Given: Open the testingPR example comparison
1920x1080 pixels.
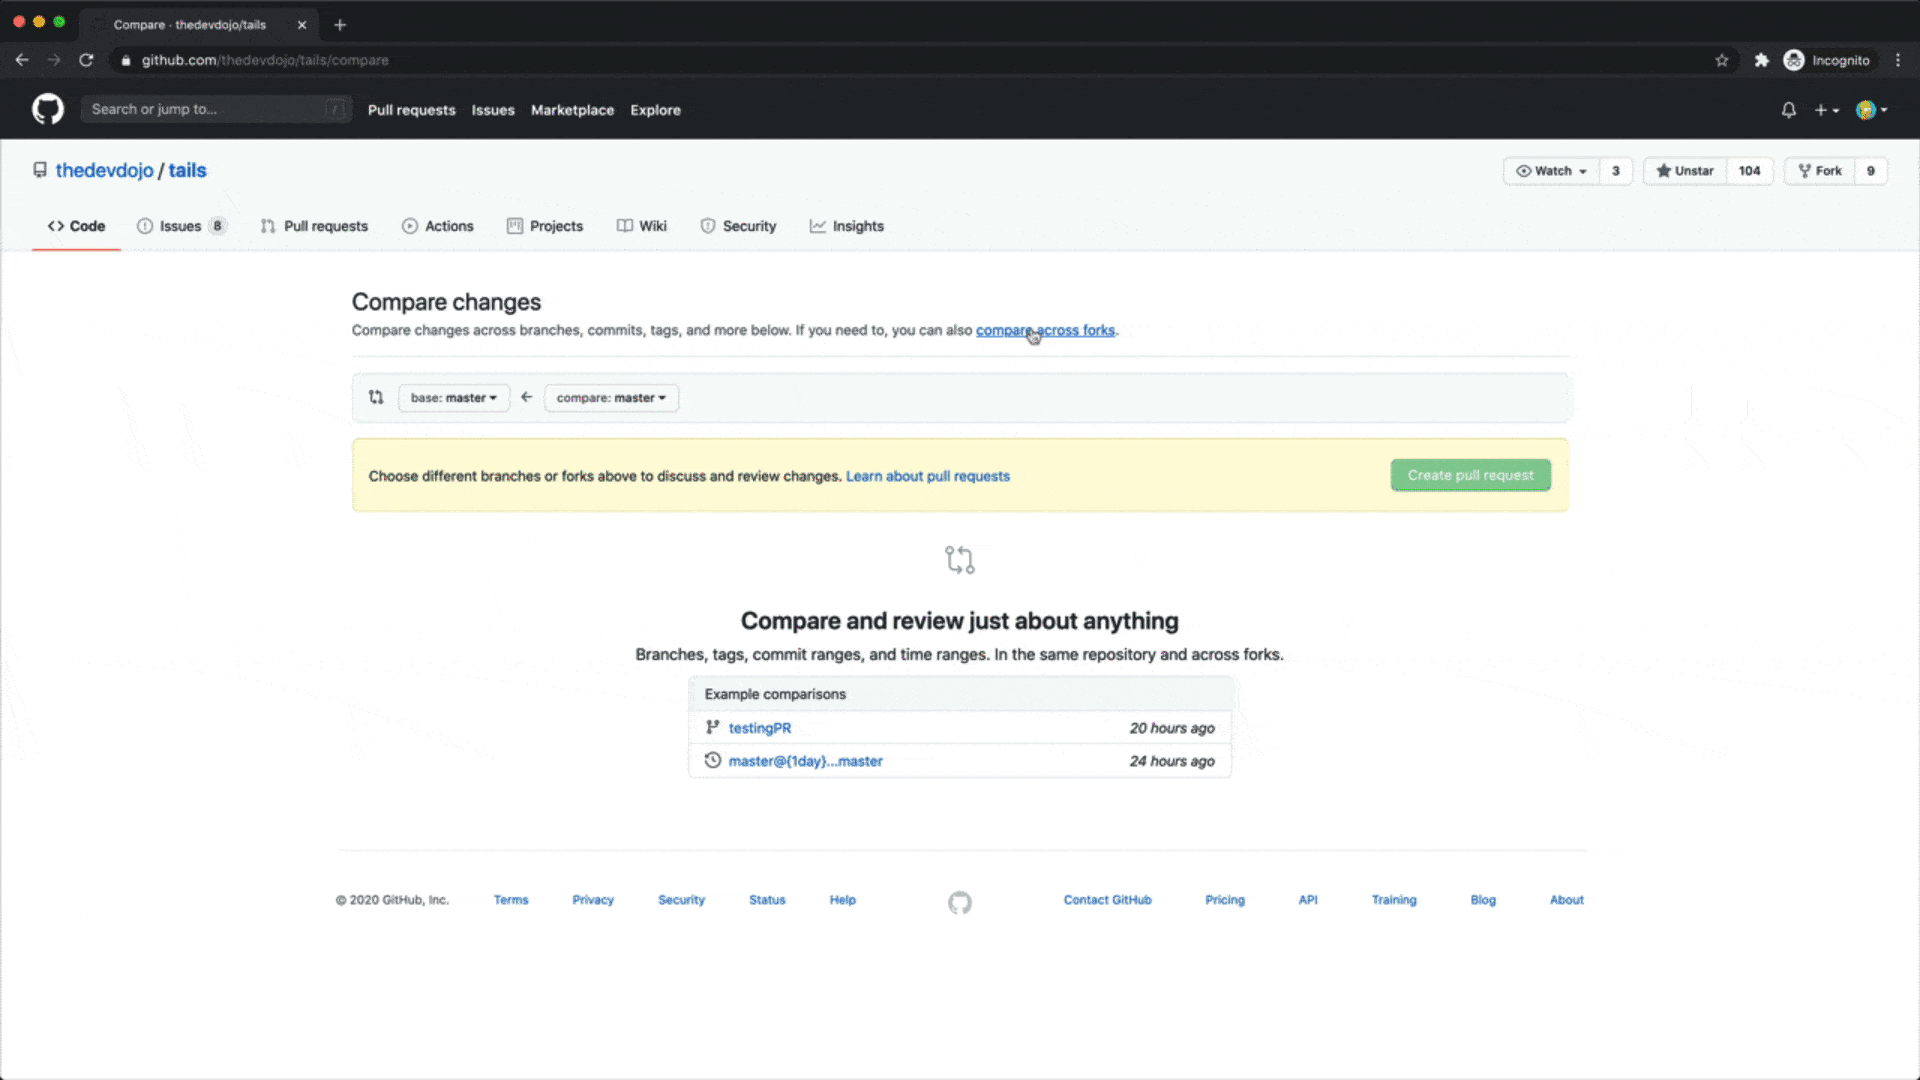Looking at the screenshot, I should point(759,728).
